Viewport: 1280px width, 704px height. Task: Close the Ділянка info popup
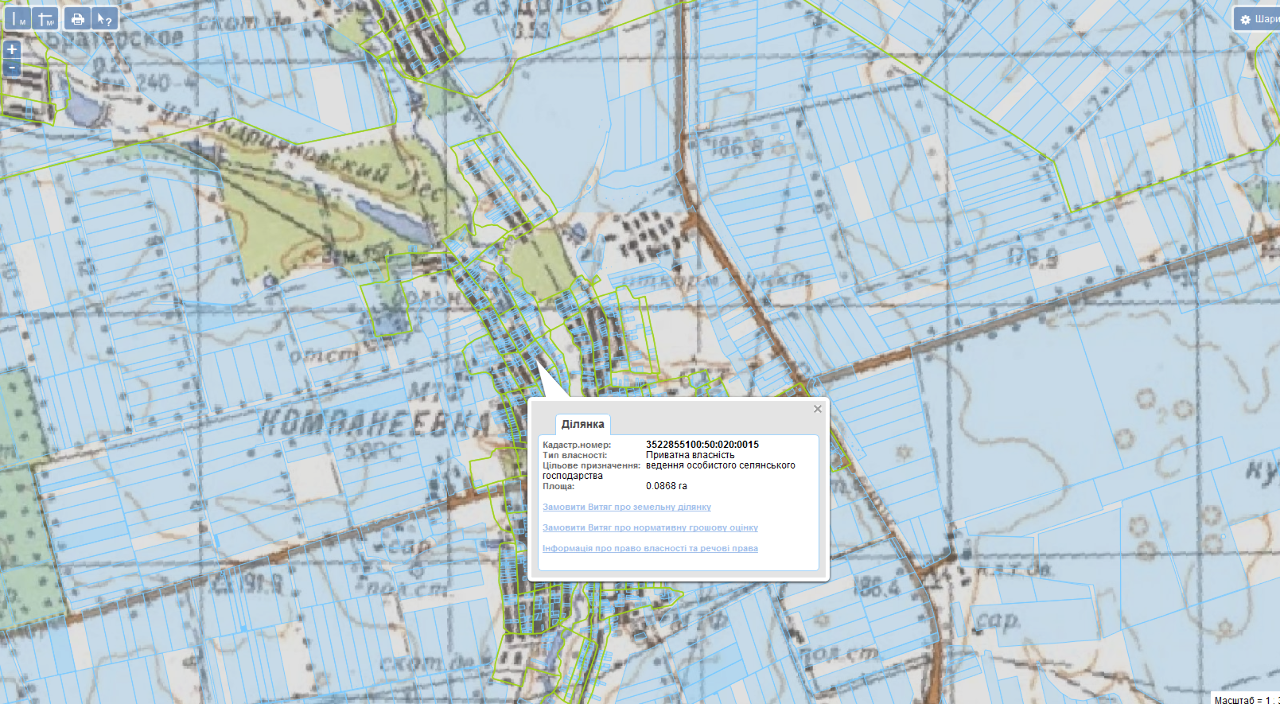817,408
